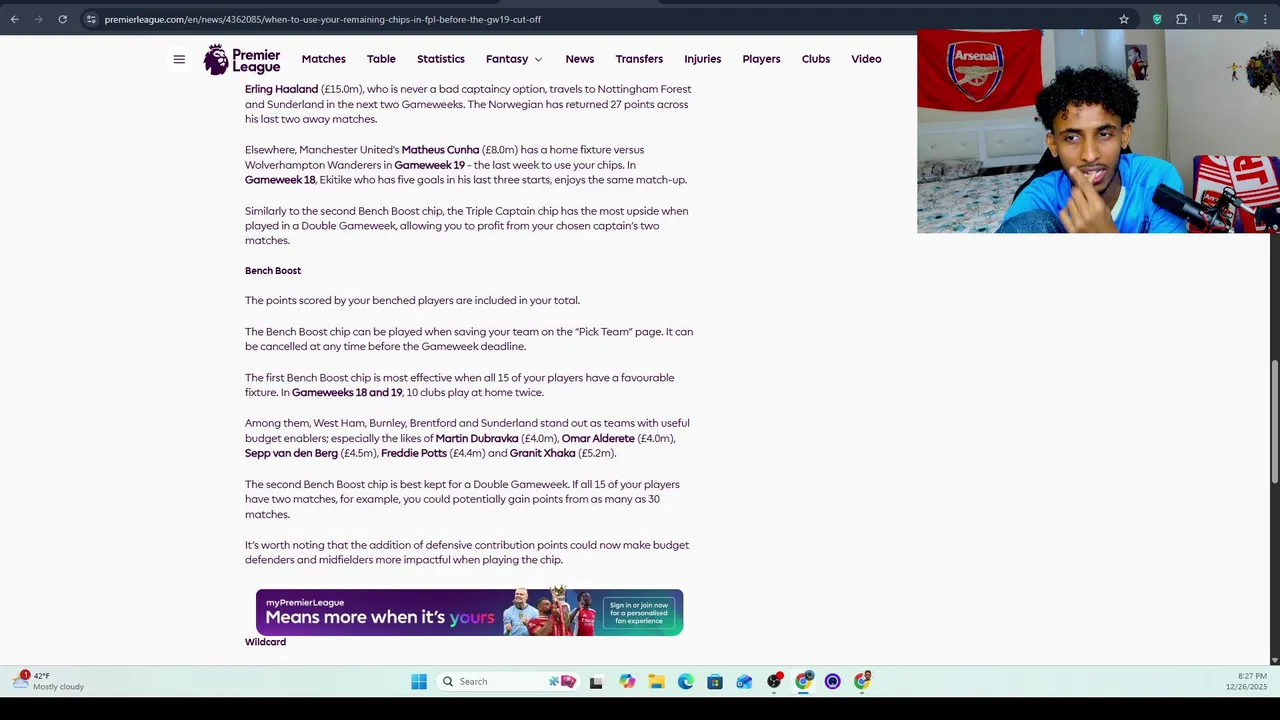Open OBS Studio from the taskbar
The width and height of the screenshot is (1280, 720).
774,682
